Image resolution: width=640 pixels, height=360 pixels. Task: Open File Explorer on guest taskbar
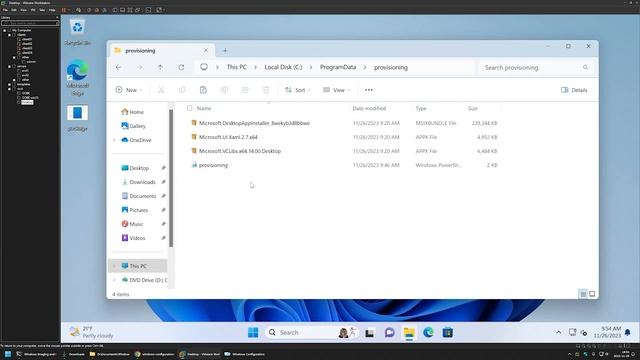(x=409, y=333)
